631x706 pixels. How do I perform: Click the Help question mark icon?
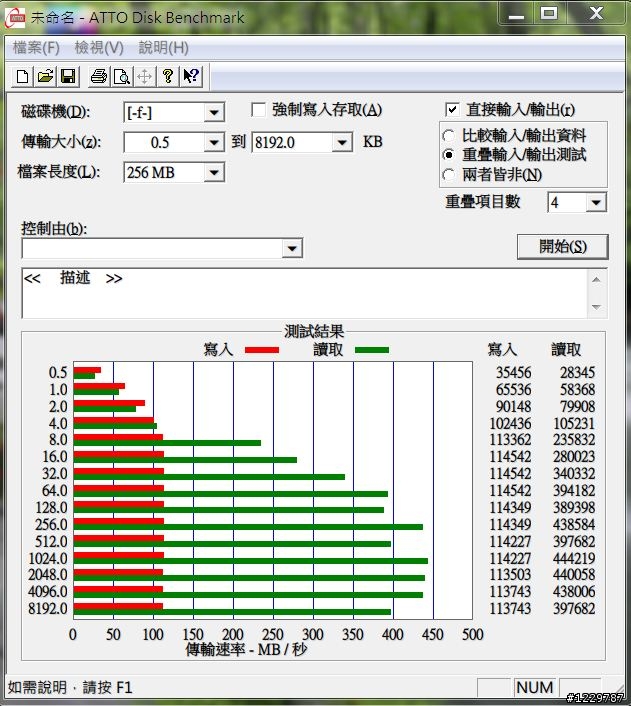[168, 77]
